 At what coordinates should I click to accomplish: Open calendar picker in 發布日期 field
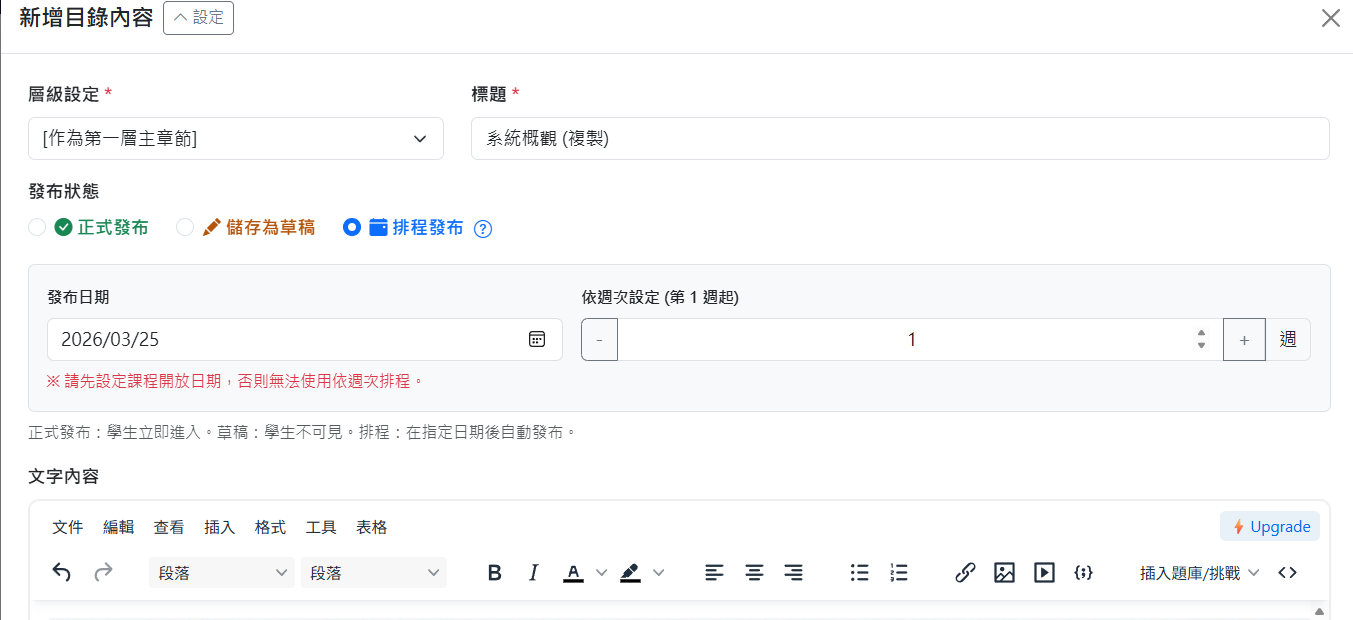pyautogui.click(x=537, y=339)
